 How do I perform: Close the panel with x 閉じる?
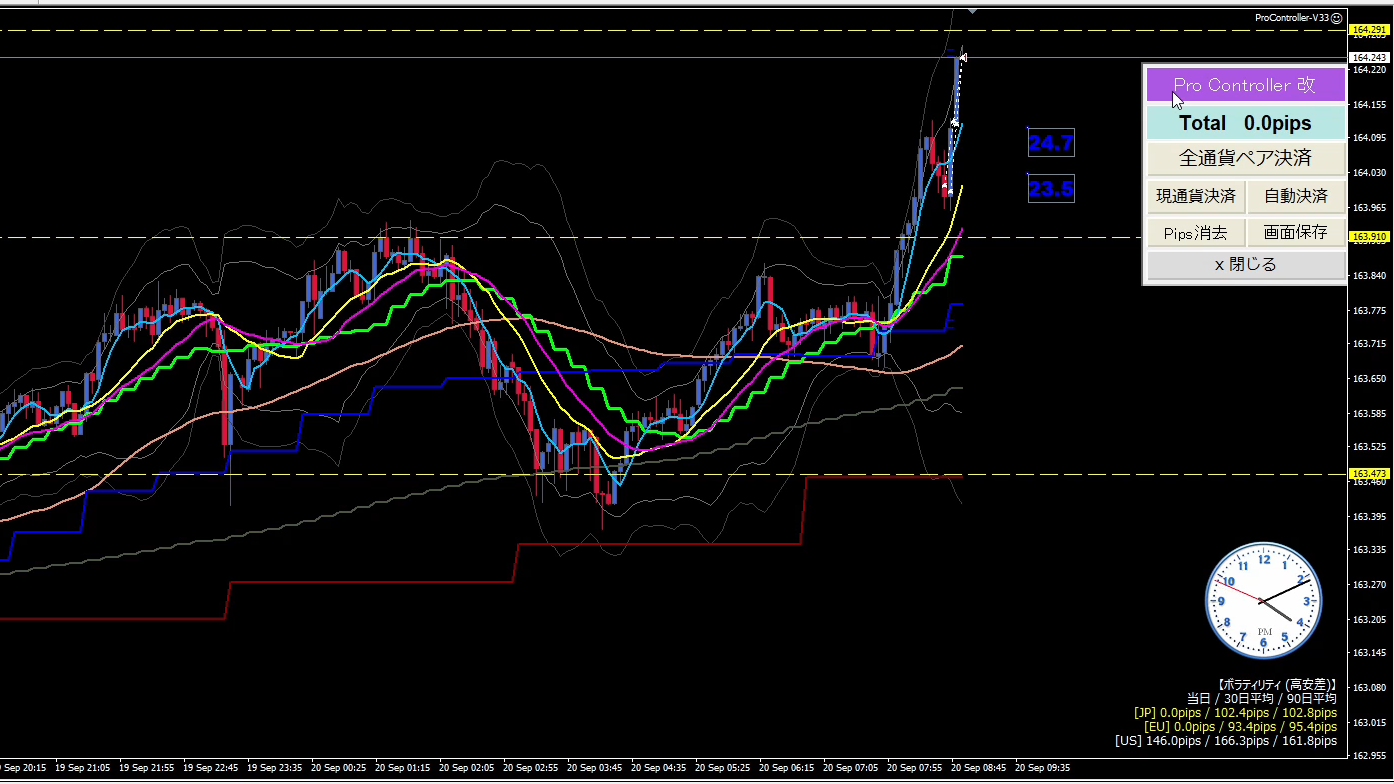[x=1246, y=265]
